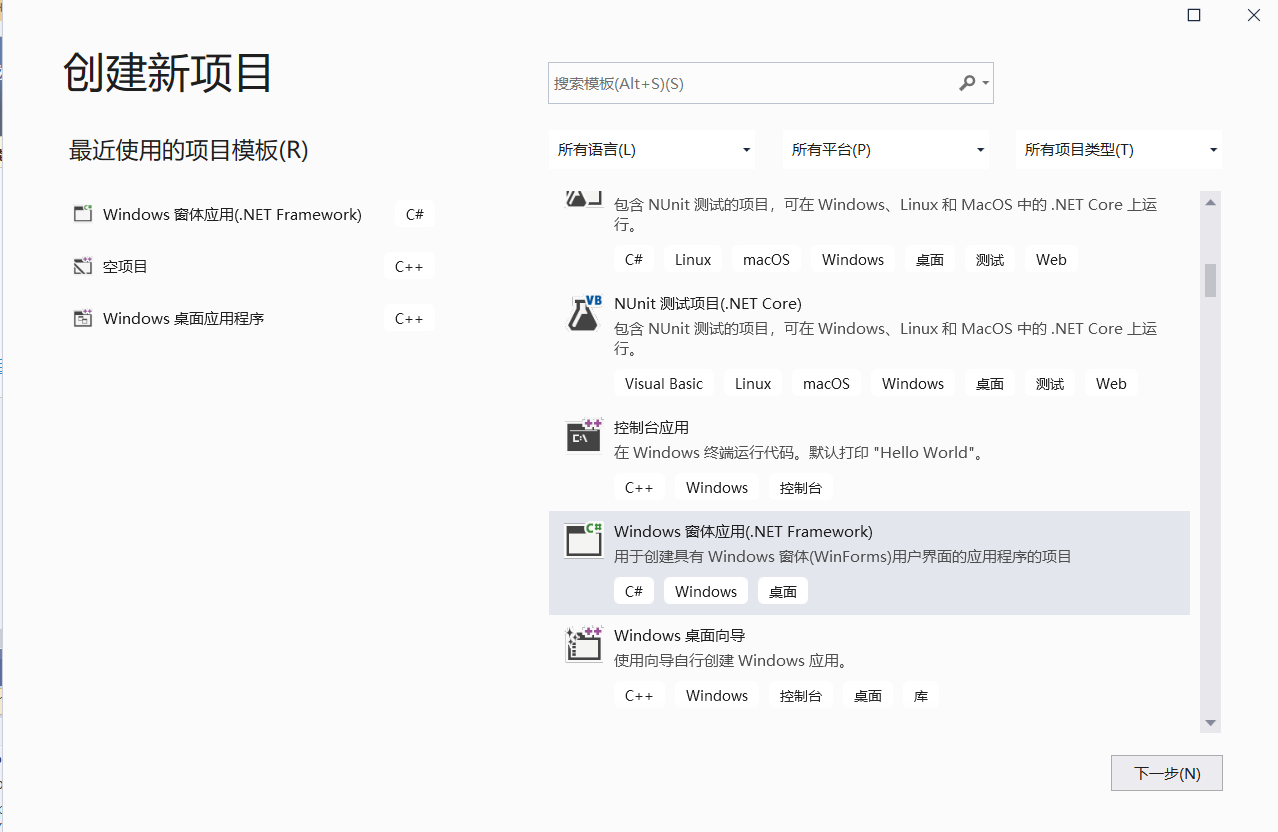Select recent template Windows 桌面应用程序
This screenshot has width=1278, height=832.
point(183,318)
